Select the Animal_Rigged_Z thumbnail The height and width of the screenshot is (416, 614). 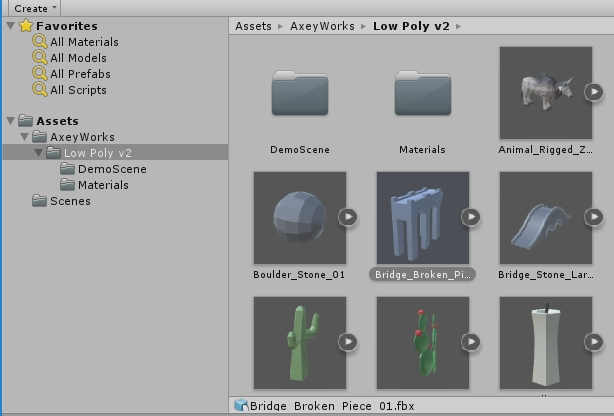point(546,93)
